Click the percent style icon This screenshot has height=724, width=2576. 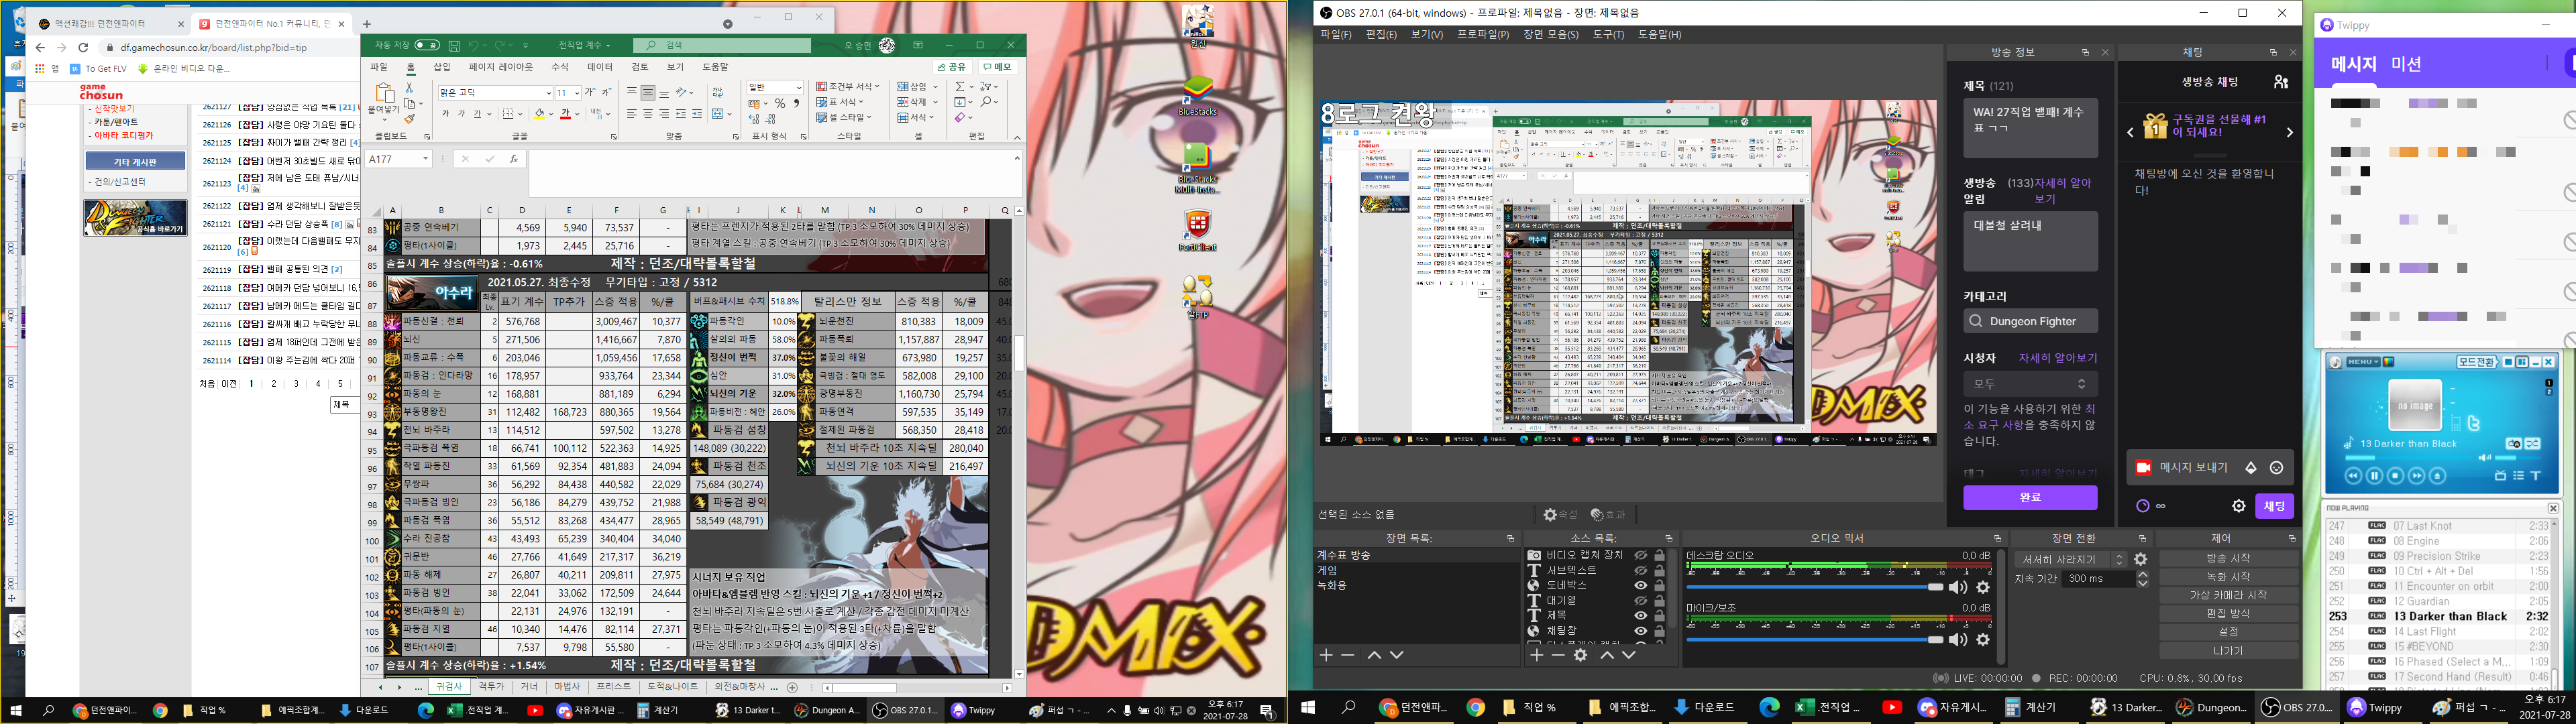780,103
